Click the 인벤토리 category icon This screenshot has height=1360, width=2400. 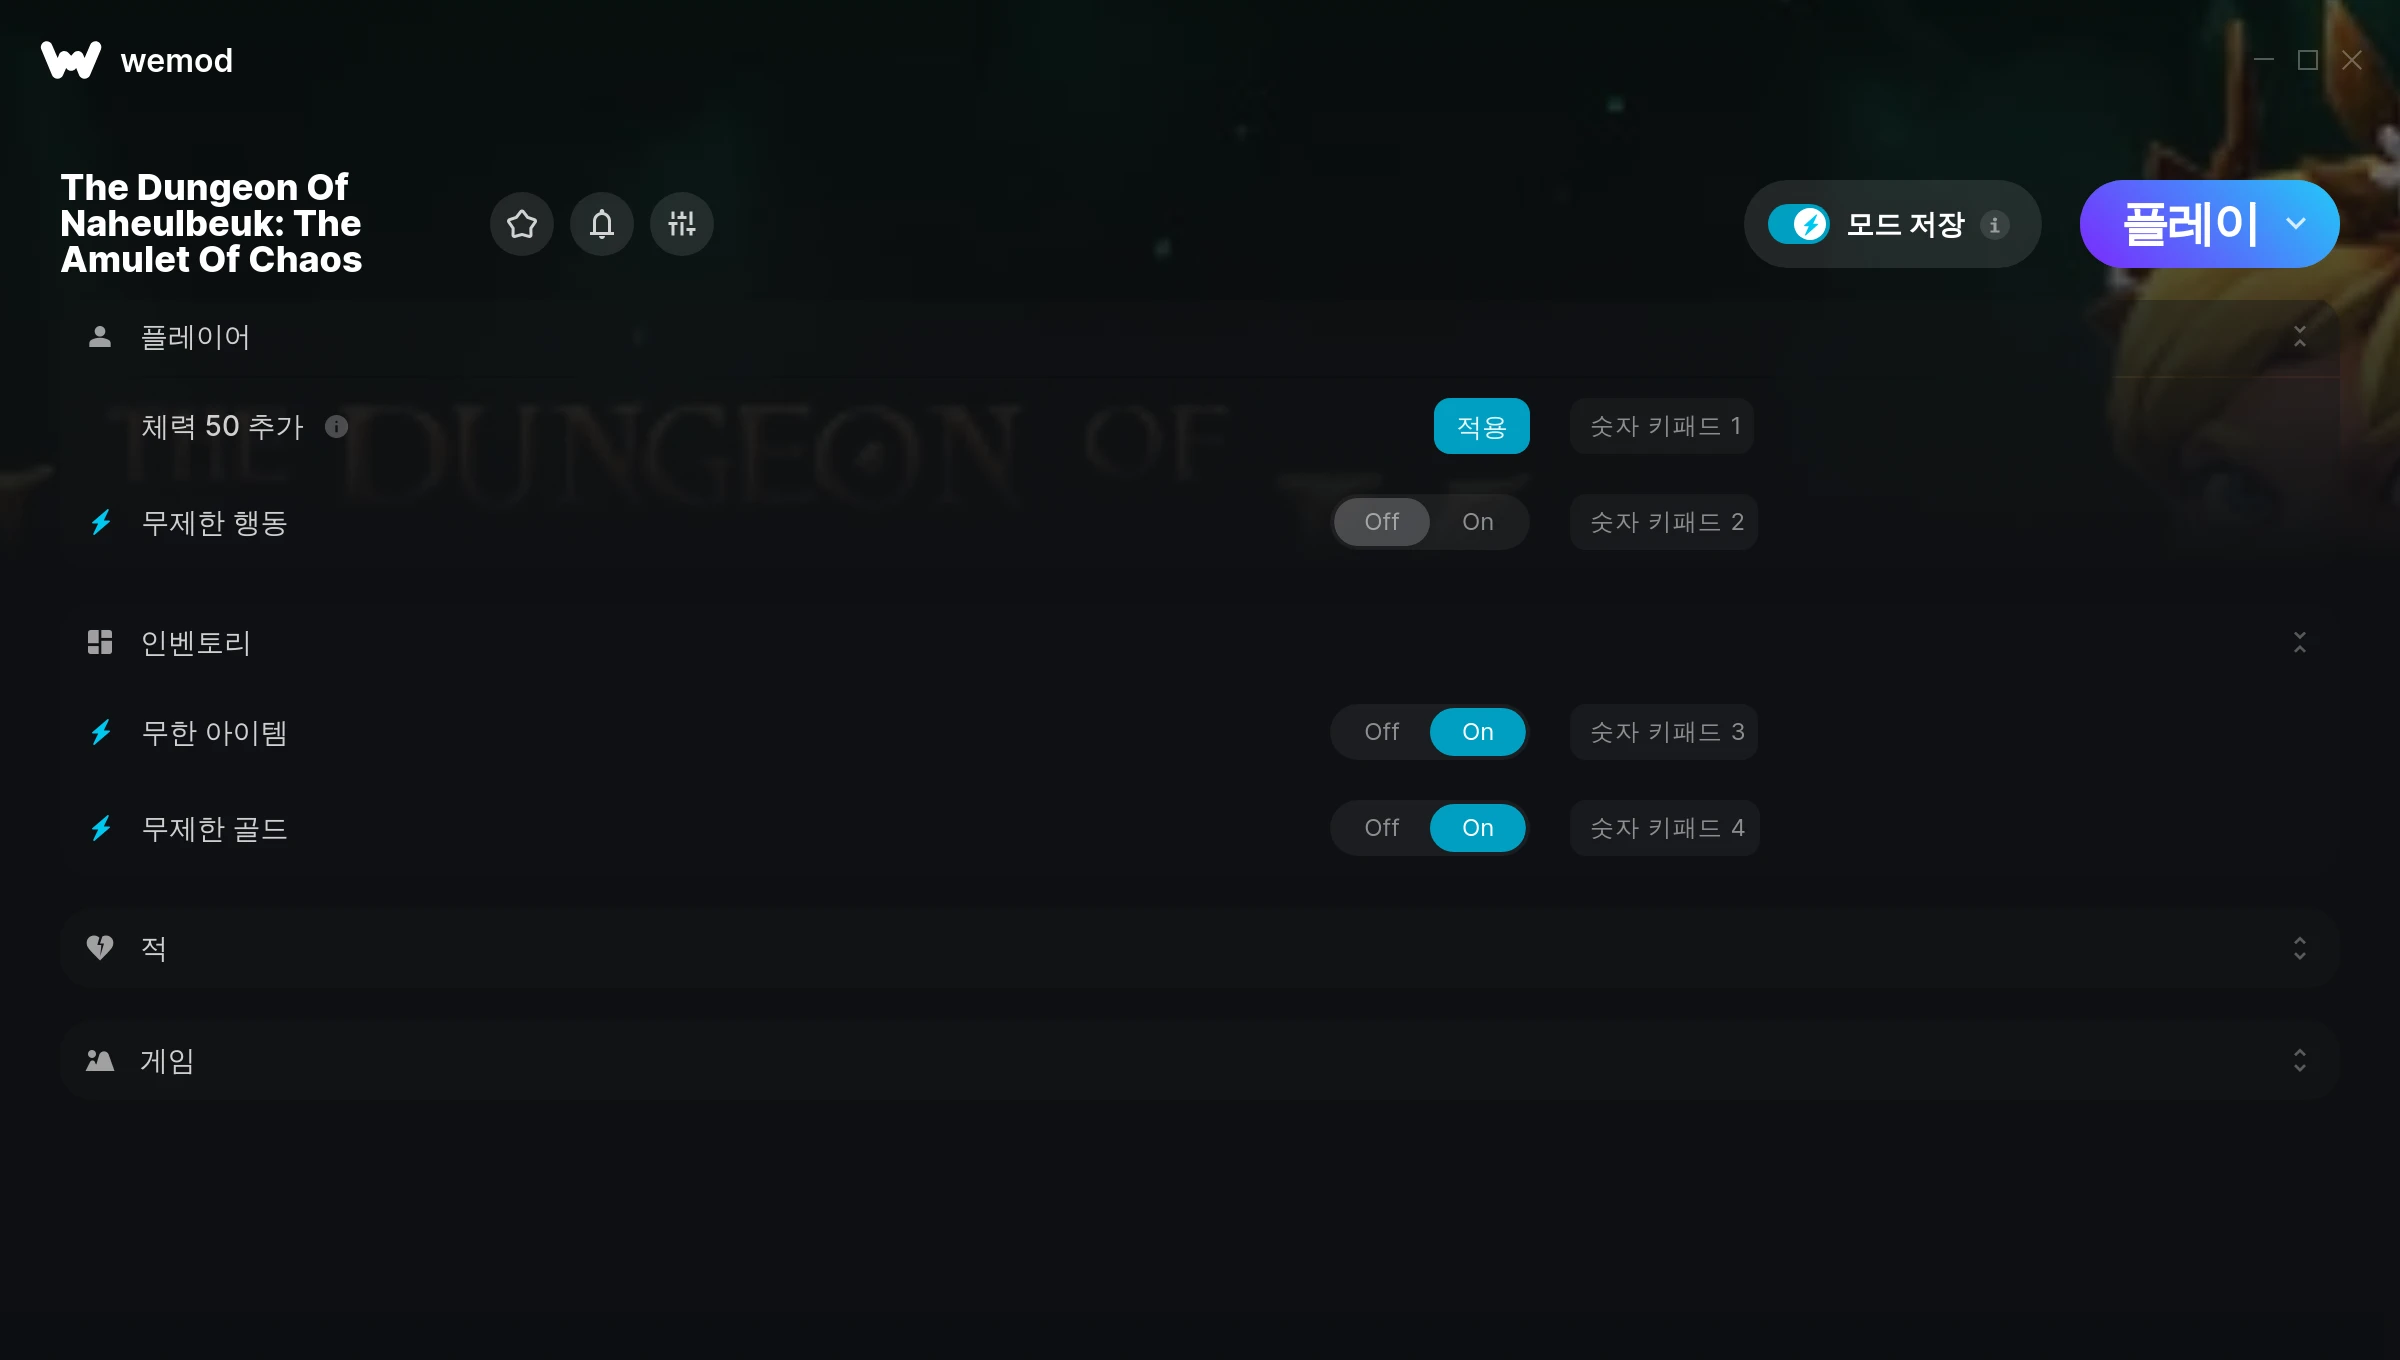click(100, 642)
